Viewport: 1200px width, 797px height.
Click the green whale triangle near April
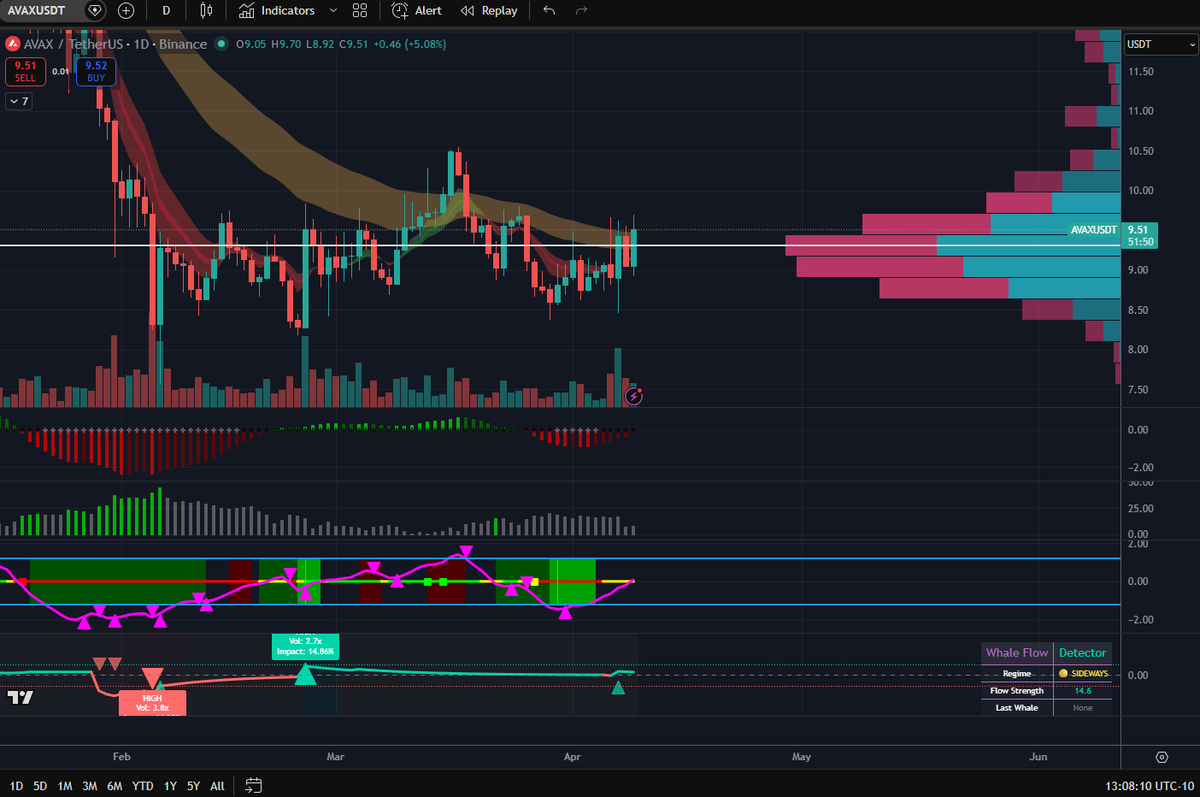pyautogui.click(x=619, y=688)
